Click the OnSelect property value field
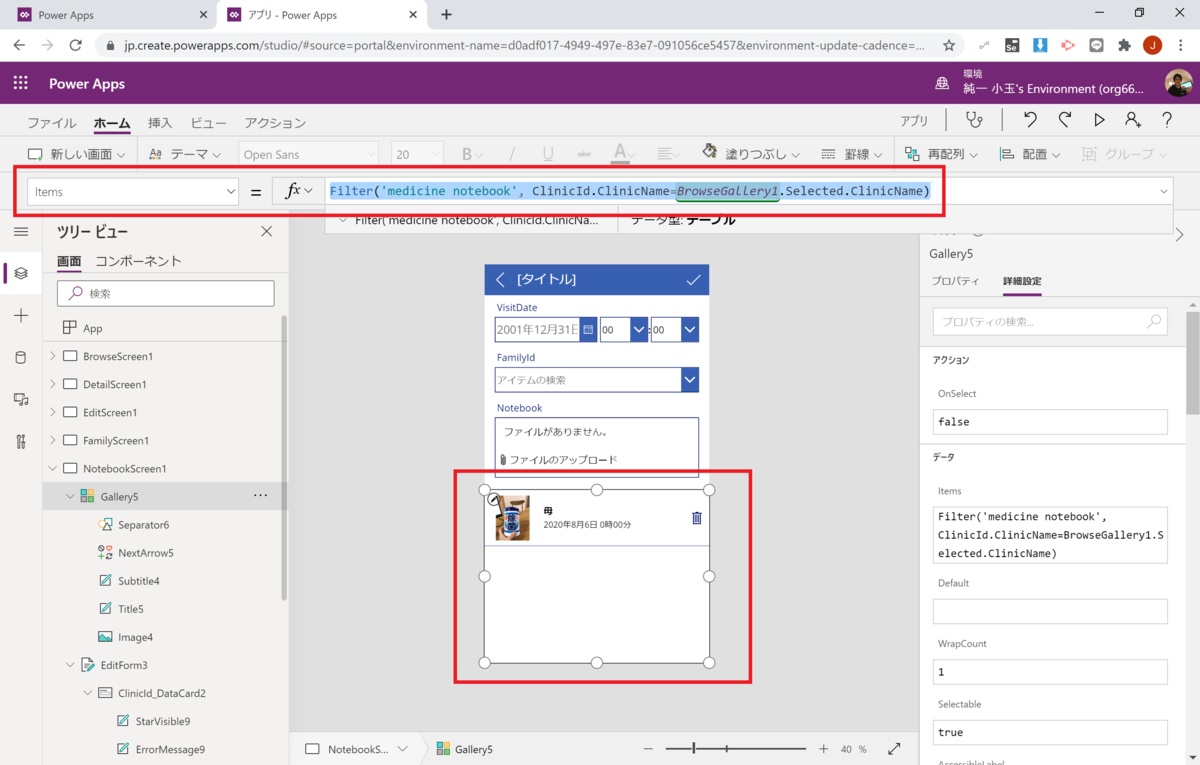 [x=1050, y=422]
